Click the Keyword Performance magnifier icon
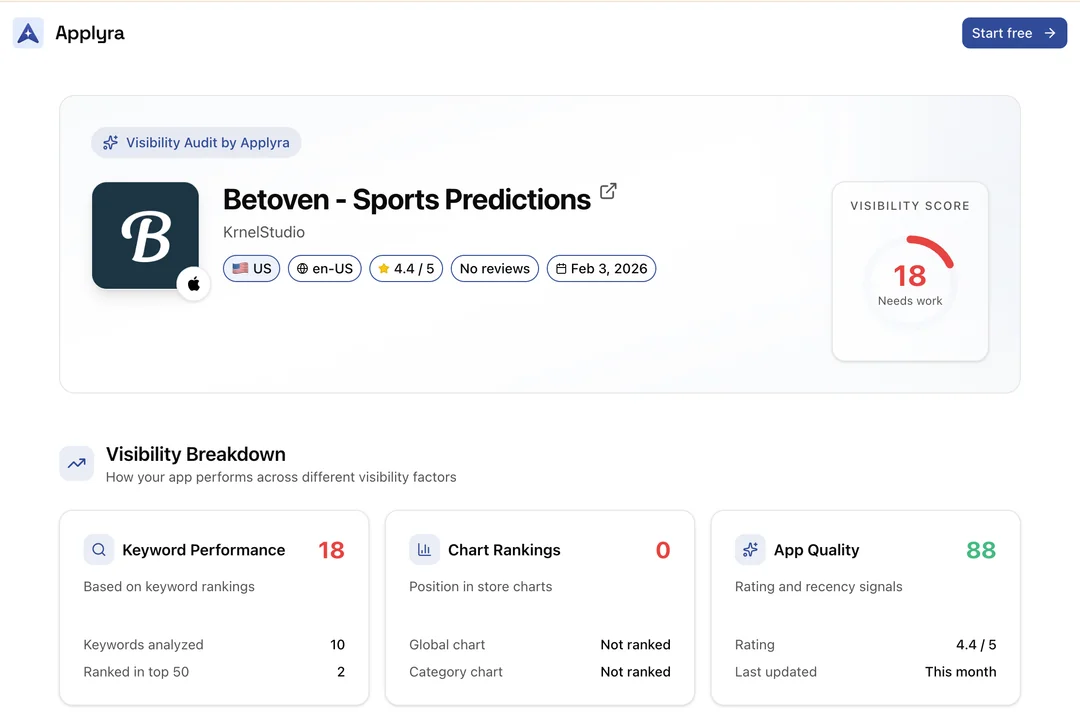Image resolution: width=1080 pixels, height=723 pixels. (x=99, y=550)
